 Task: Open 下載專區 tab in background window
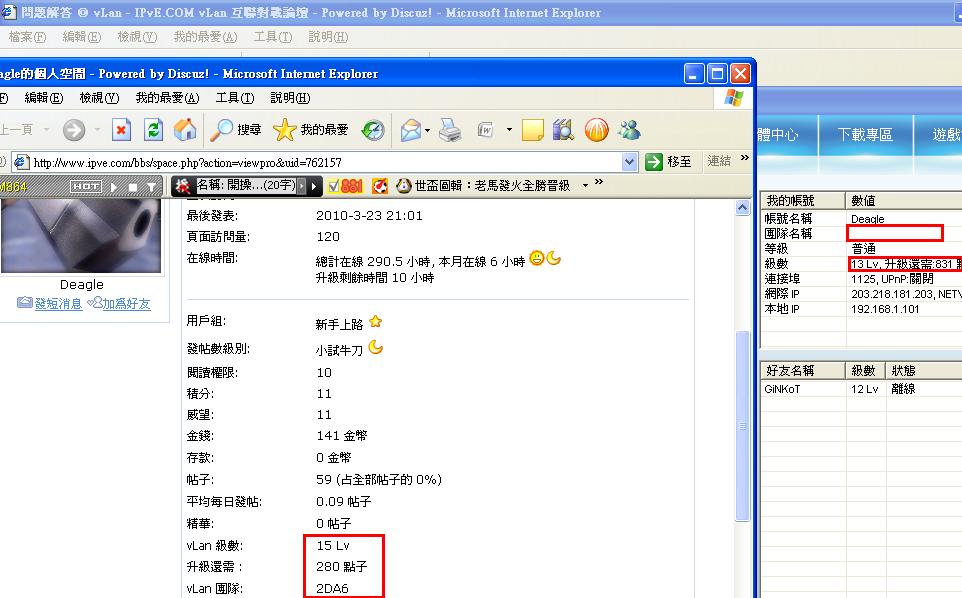866,134
